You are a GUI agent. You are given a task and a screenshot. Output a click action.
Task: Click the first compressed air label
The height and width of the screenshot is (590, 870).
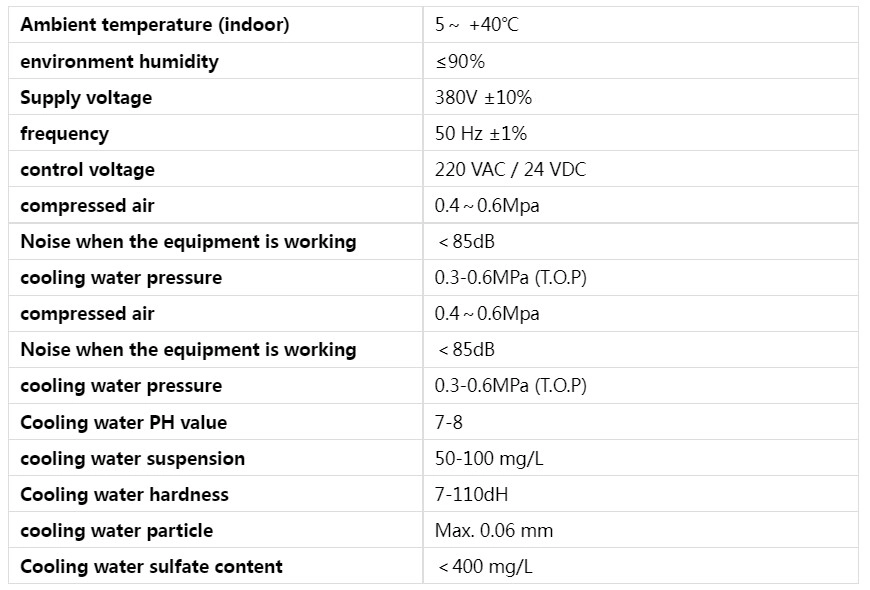(x=87, y=206)
